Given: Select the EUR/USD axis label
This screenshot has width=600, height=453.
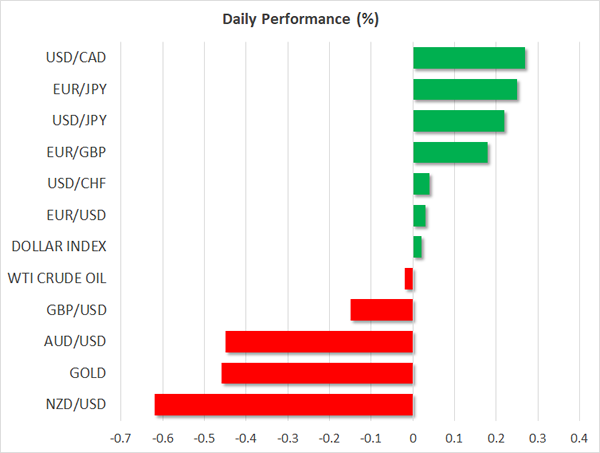Looking at the screenshot, I should pyautogui.click(x=76, y=215).
